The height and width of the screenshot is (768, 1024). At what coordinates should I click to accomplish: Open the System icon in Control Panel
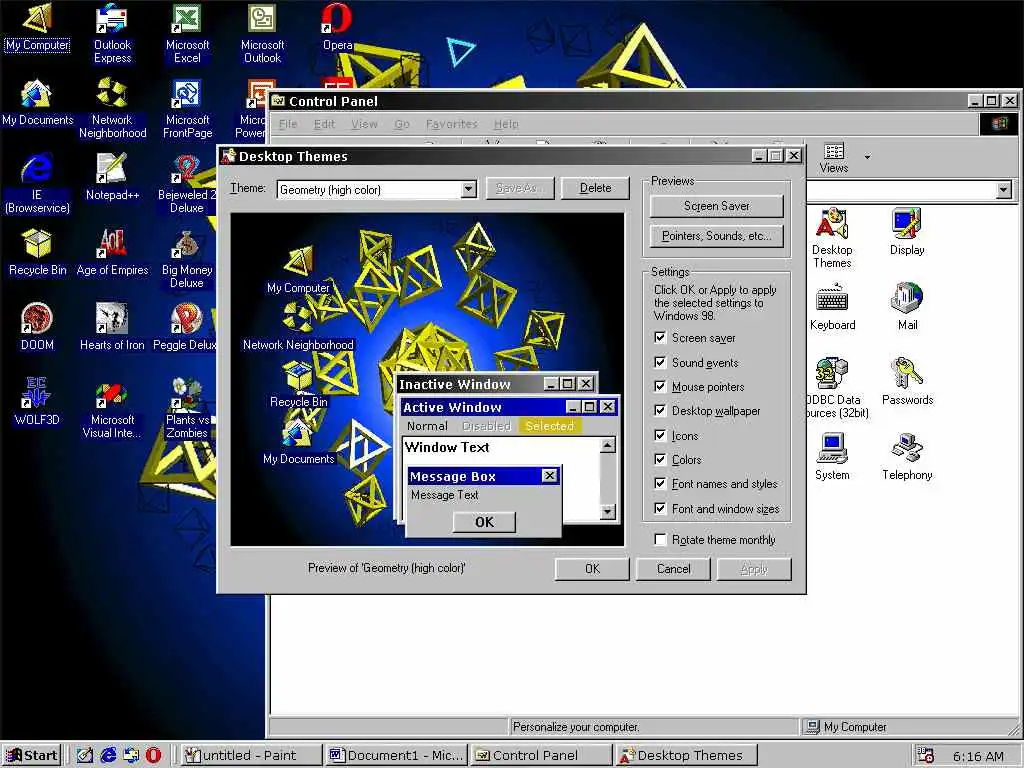(x=832, y=457)
